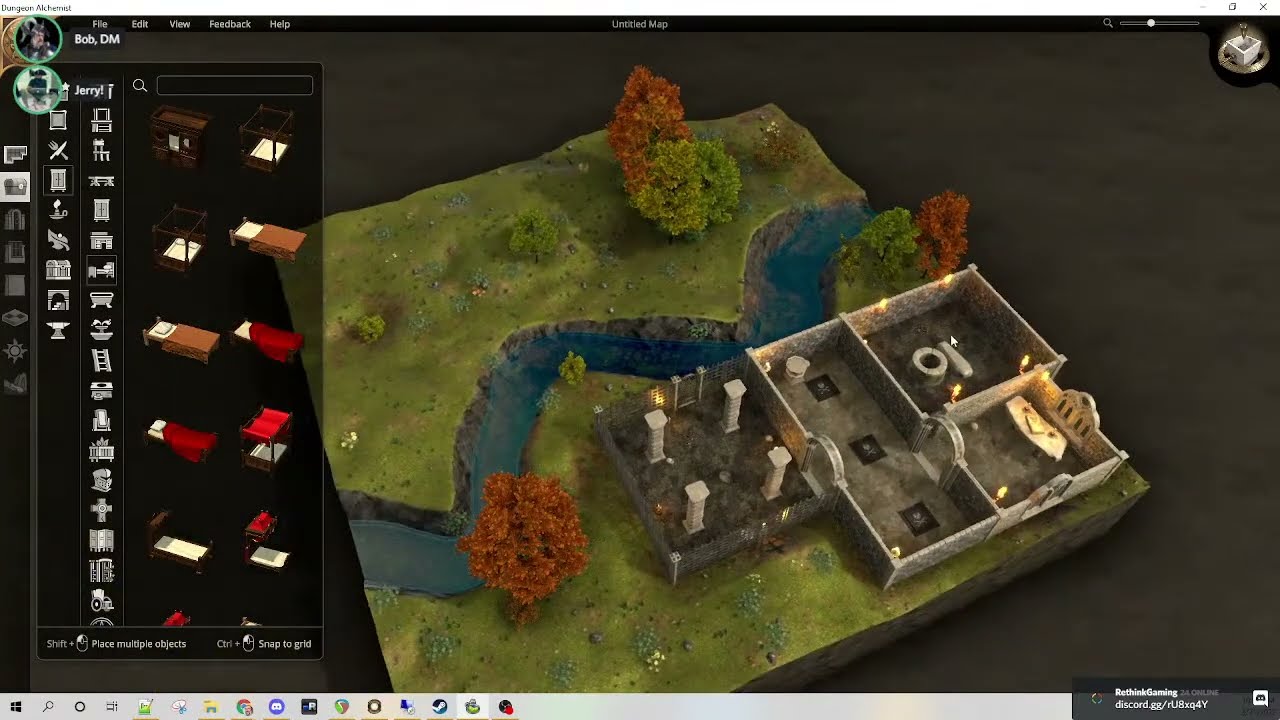Open the cupboard subcategory
Screen dimensions: 1280x720
pyautogui.click(x=101, y=210)
